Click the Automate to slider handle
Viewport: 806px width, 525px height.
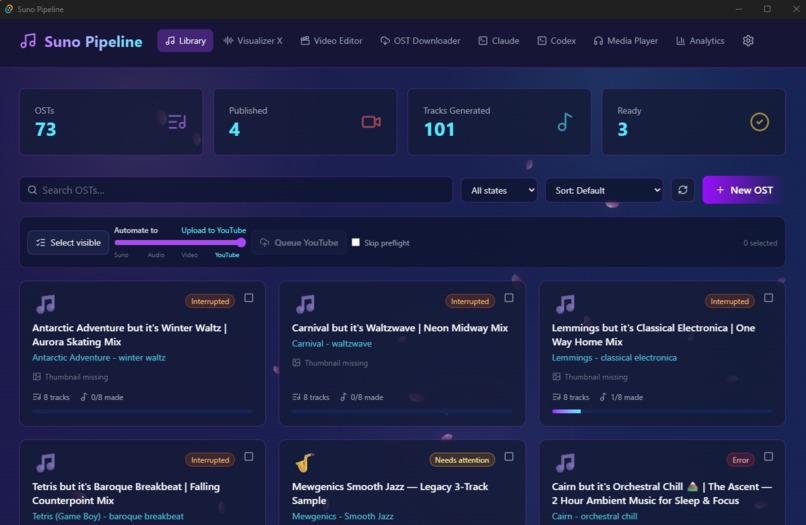(241, 243)
